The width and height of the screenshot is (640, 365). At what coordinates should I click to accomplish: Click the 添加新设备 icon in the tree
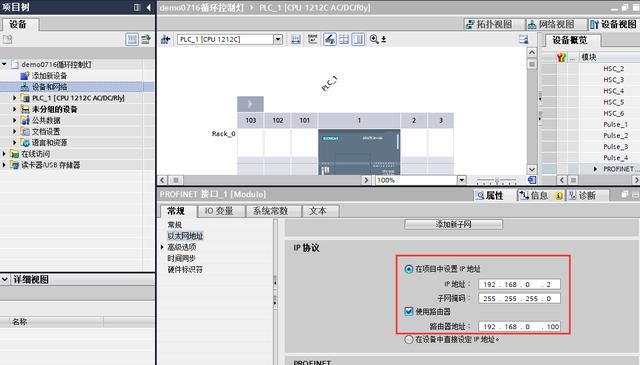tap(25, 76)
